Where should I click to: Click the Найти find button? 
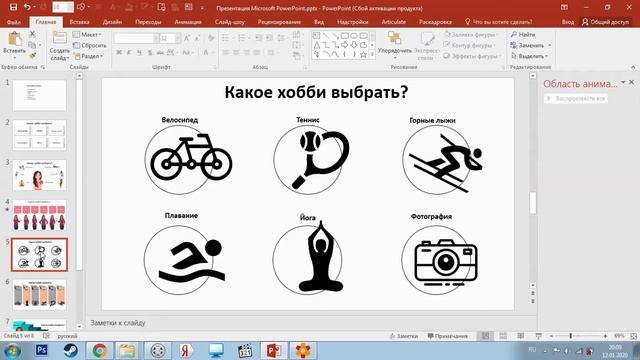pos(523,35)
